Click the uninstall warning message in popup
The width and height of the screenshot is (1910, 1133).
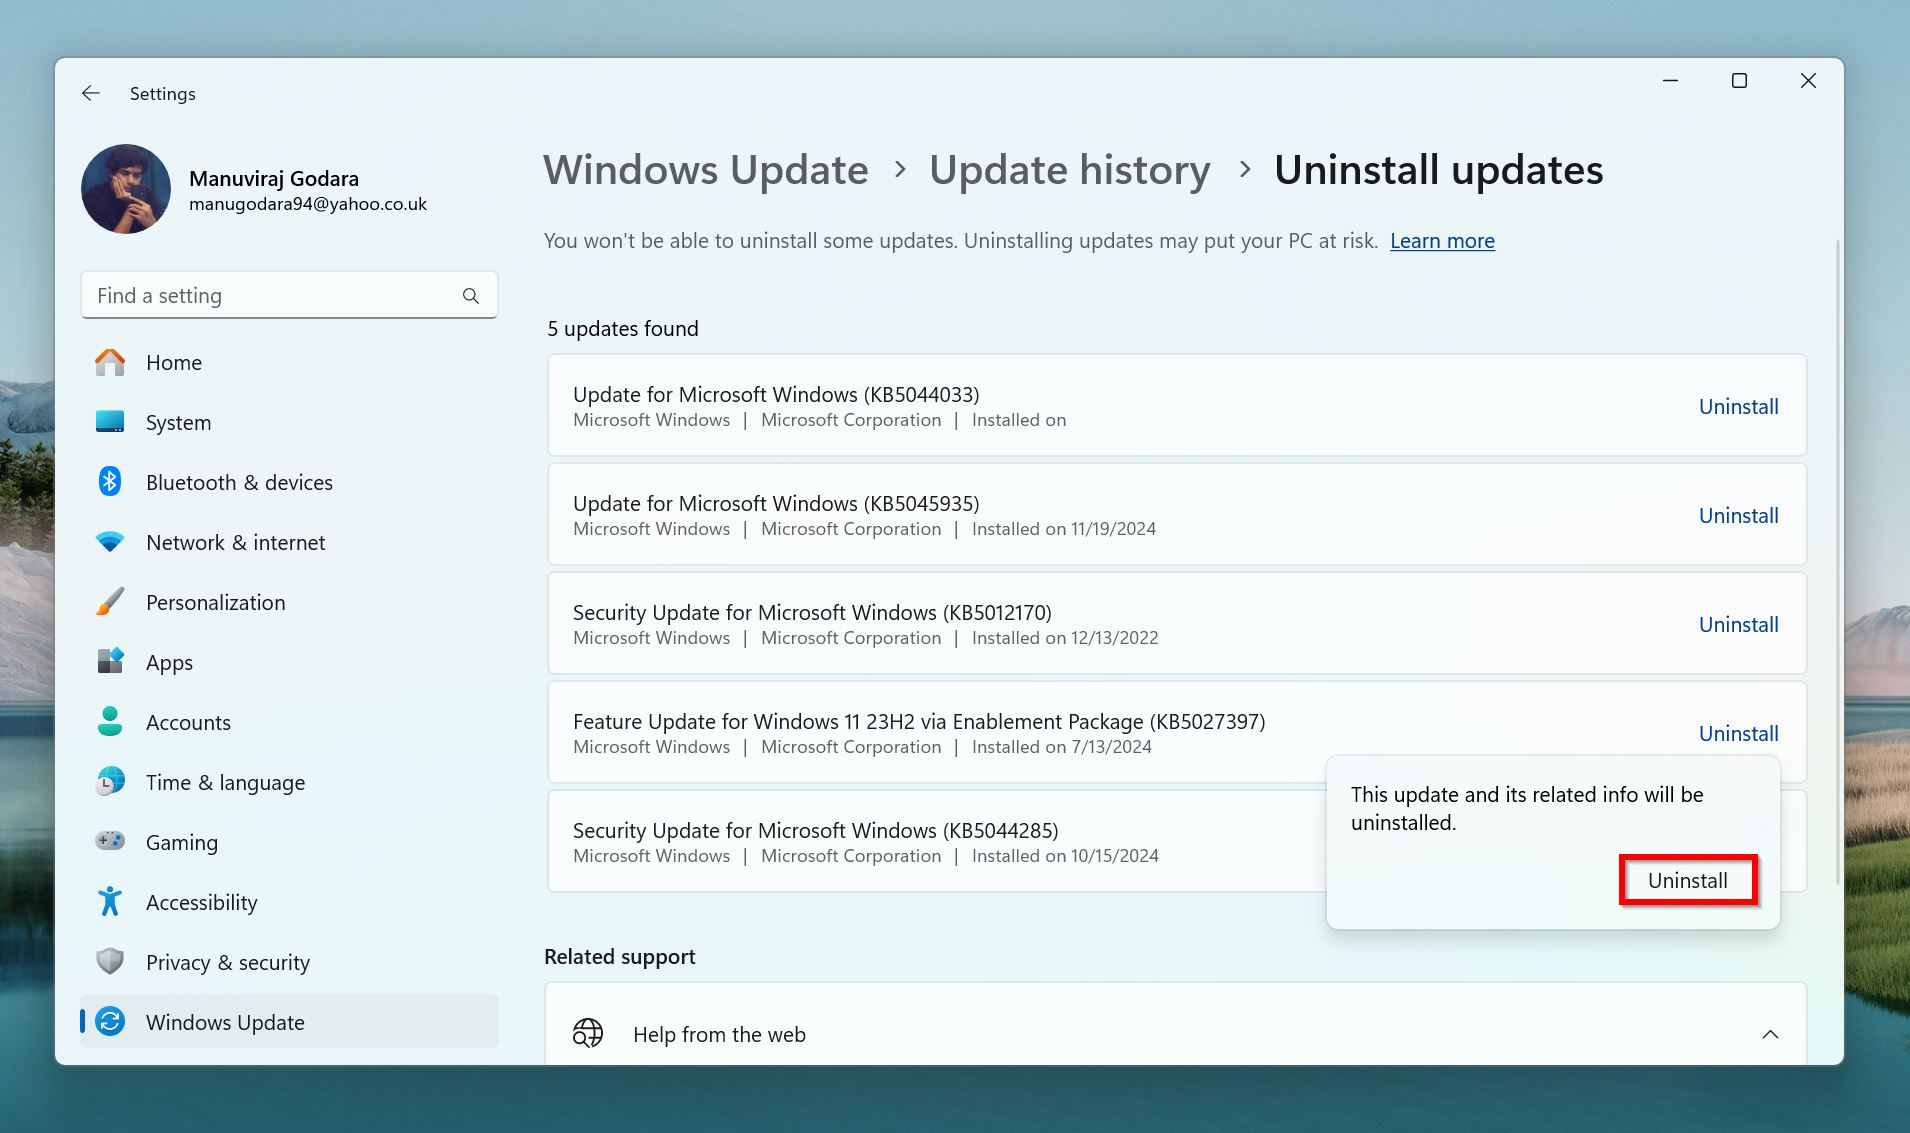tap(1527, 808)
